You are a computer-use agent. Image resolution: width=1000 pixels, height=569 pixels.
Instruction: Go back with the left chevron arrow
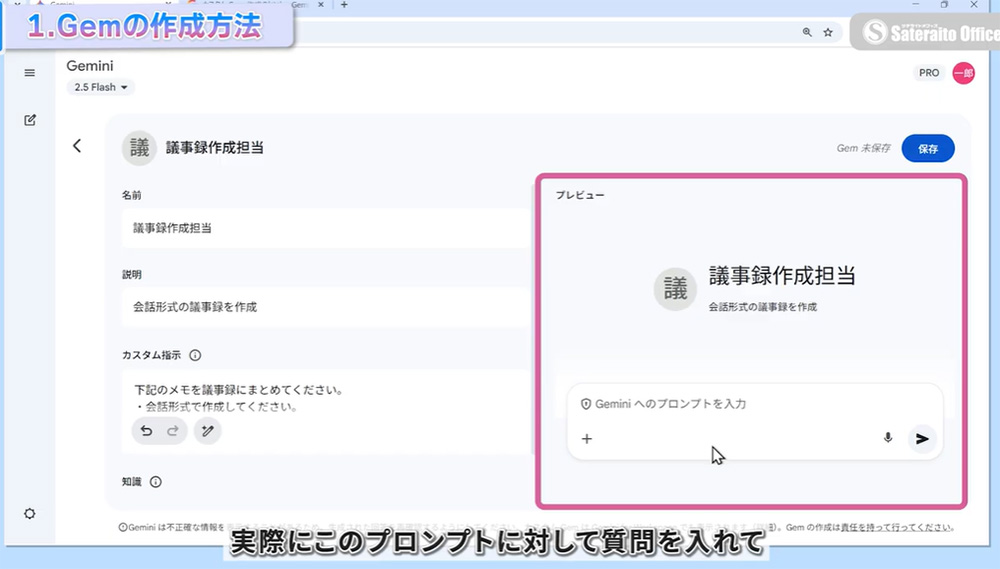coord(77,146)
